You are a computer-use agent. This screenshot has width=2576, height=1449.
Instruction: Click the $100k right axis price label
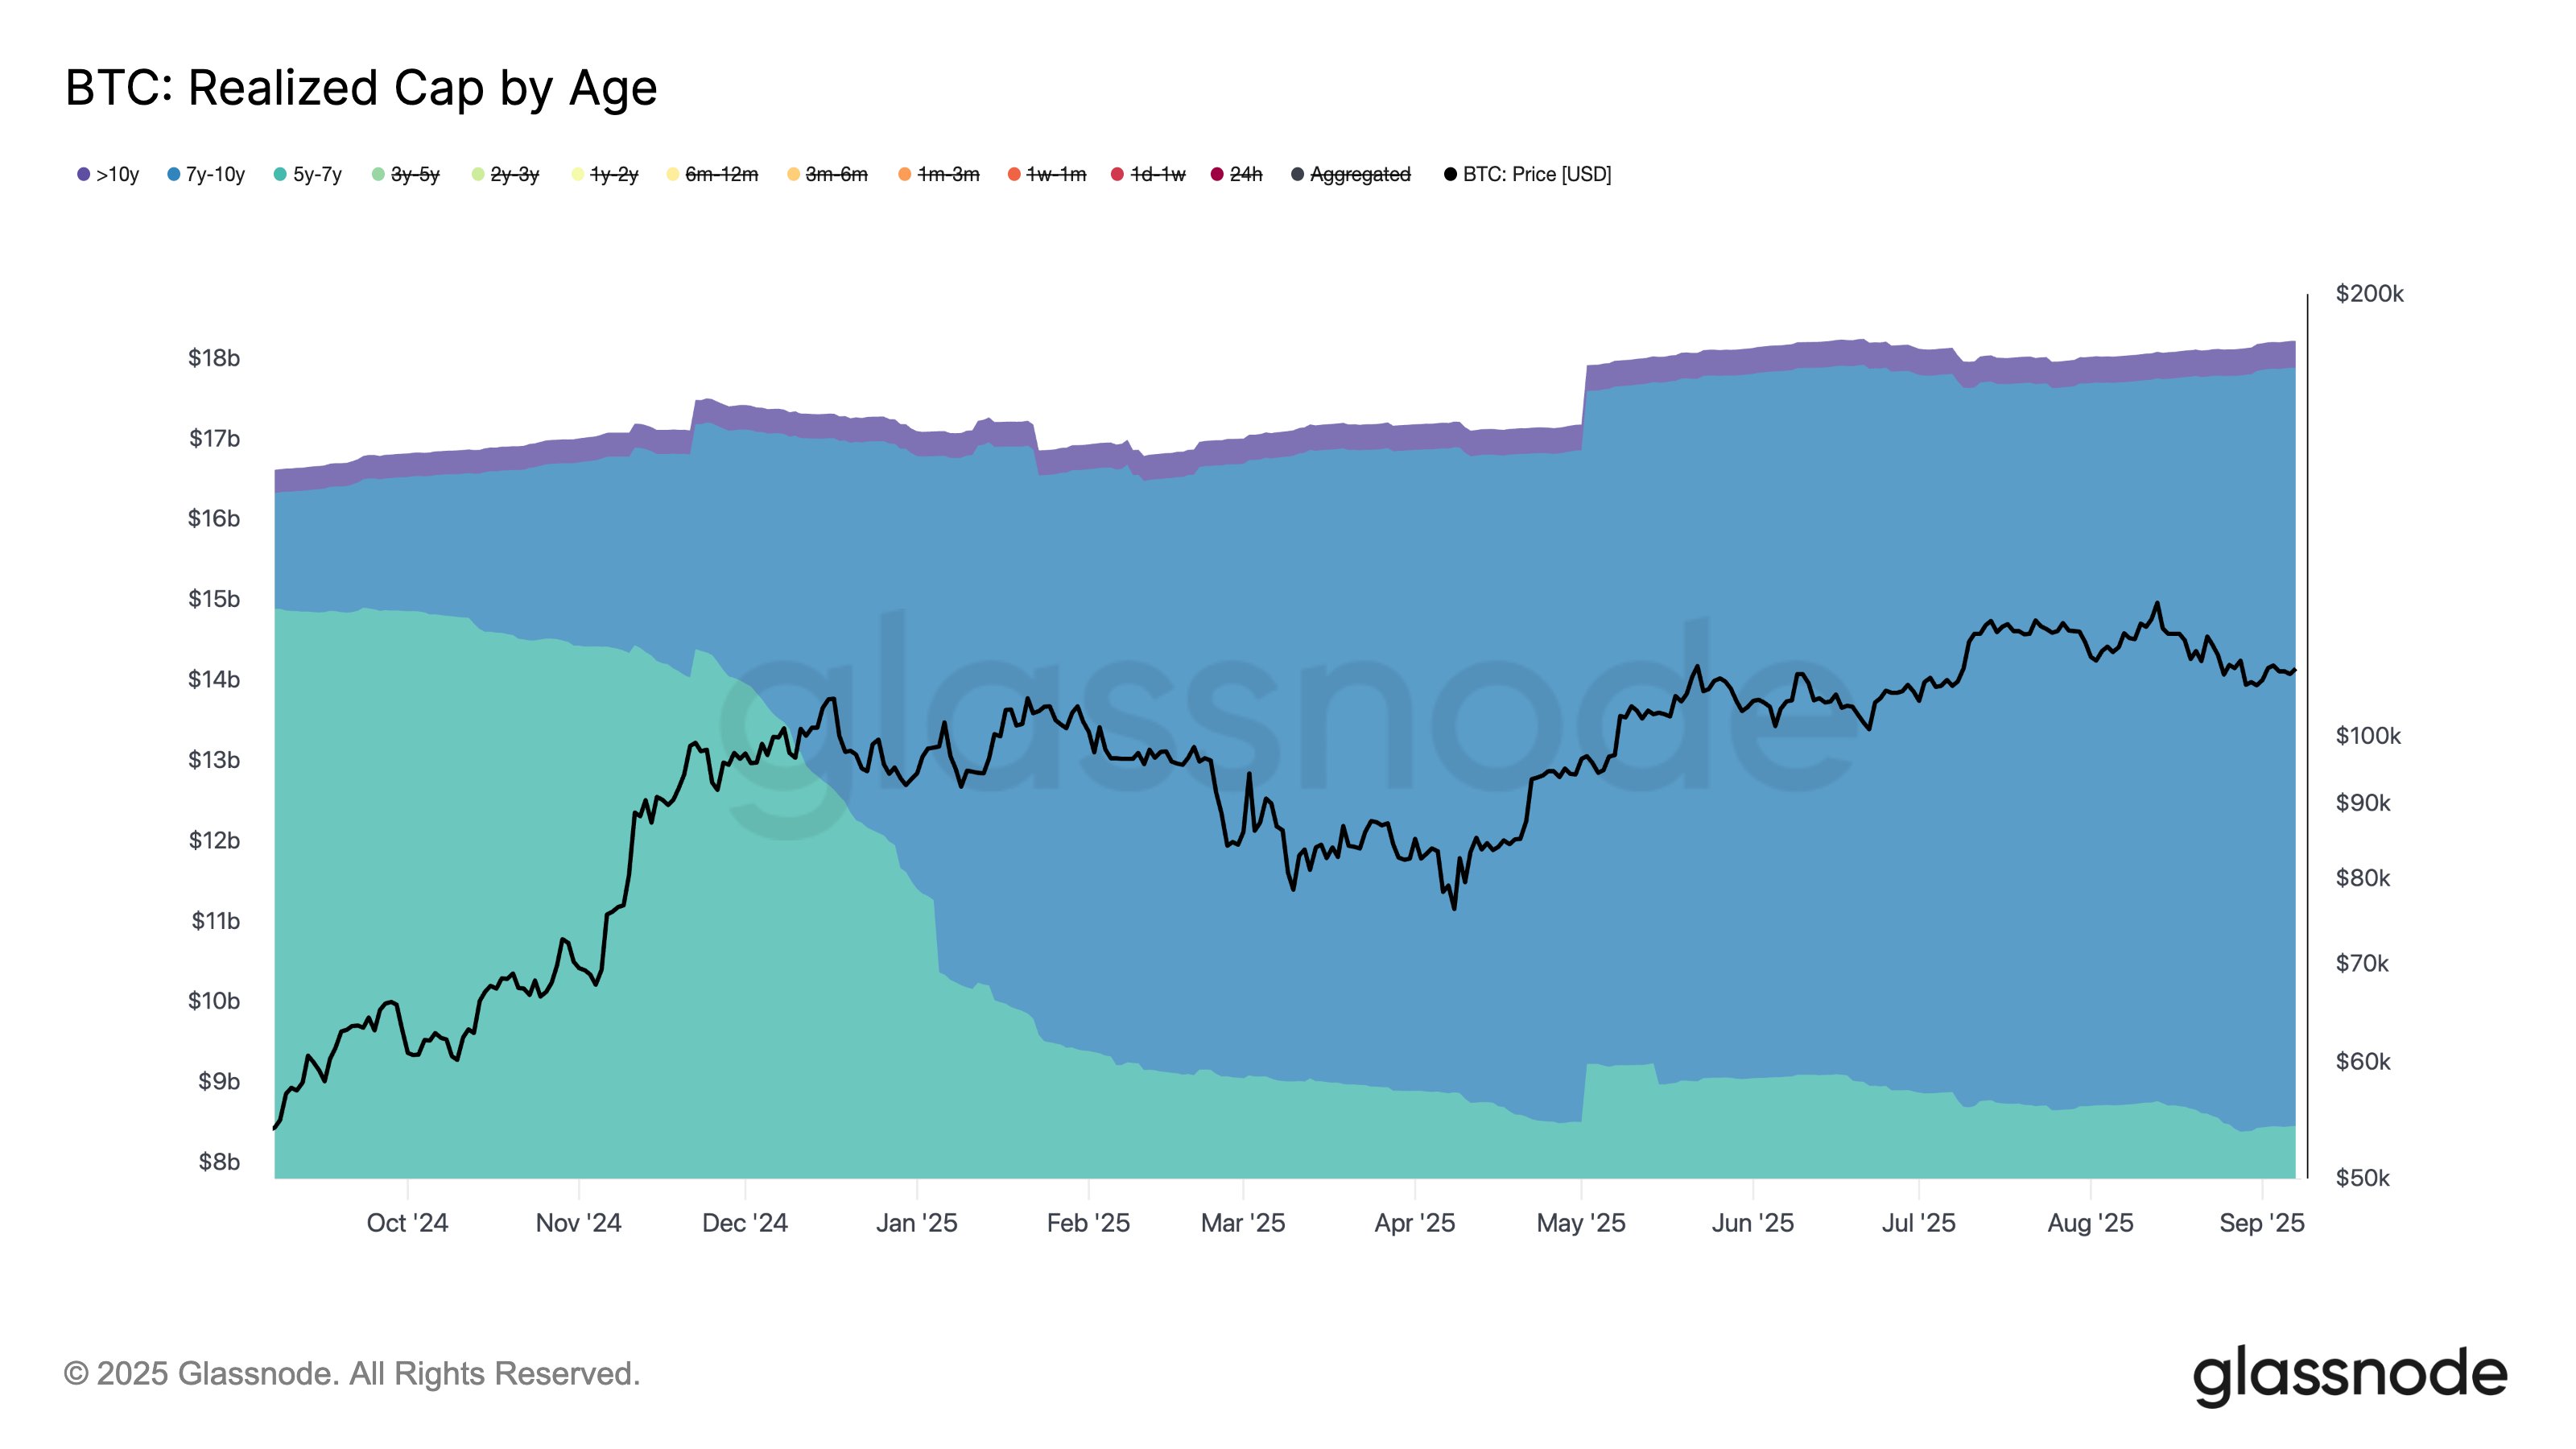point(2367,736)
